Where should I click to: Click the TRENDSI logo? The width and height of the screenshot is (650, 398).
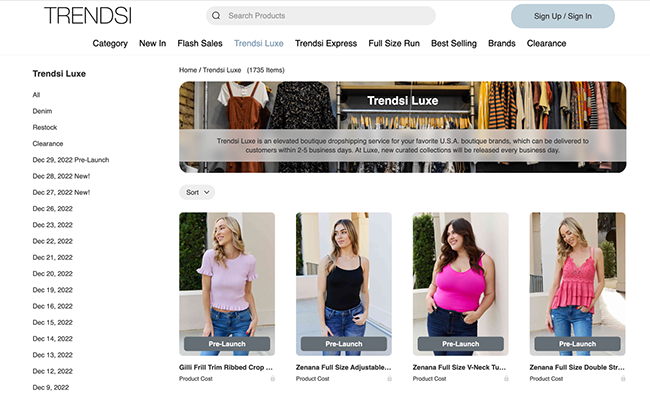point(88,16)
